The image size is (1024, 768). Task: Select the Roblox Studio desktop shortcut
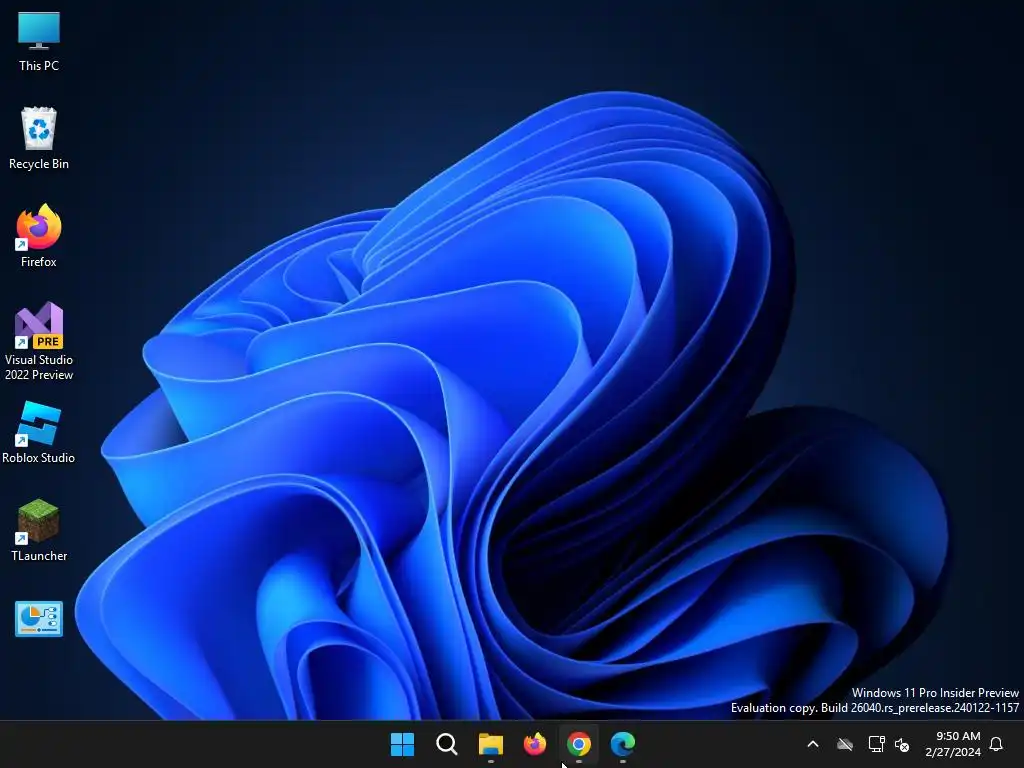(39, 432)
